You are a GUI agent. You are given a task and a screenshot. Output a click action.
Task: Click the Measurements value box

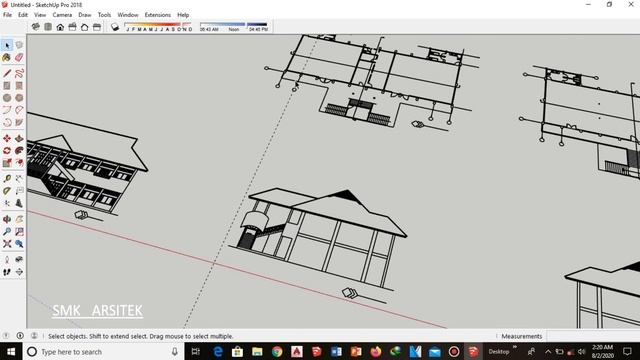point(593,336)
